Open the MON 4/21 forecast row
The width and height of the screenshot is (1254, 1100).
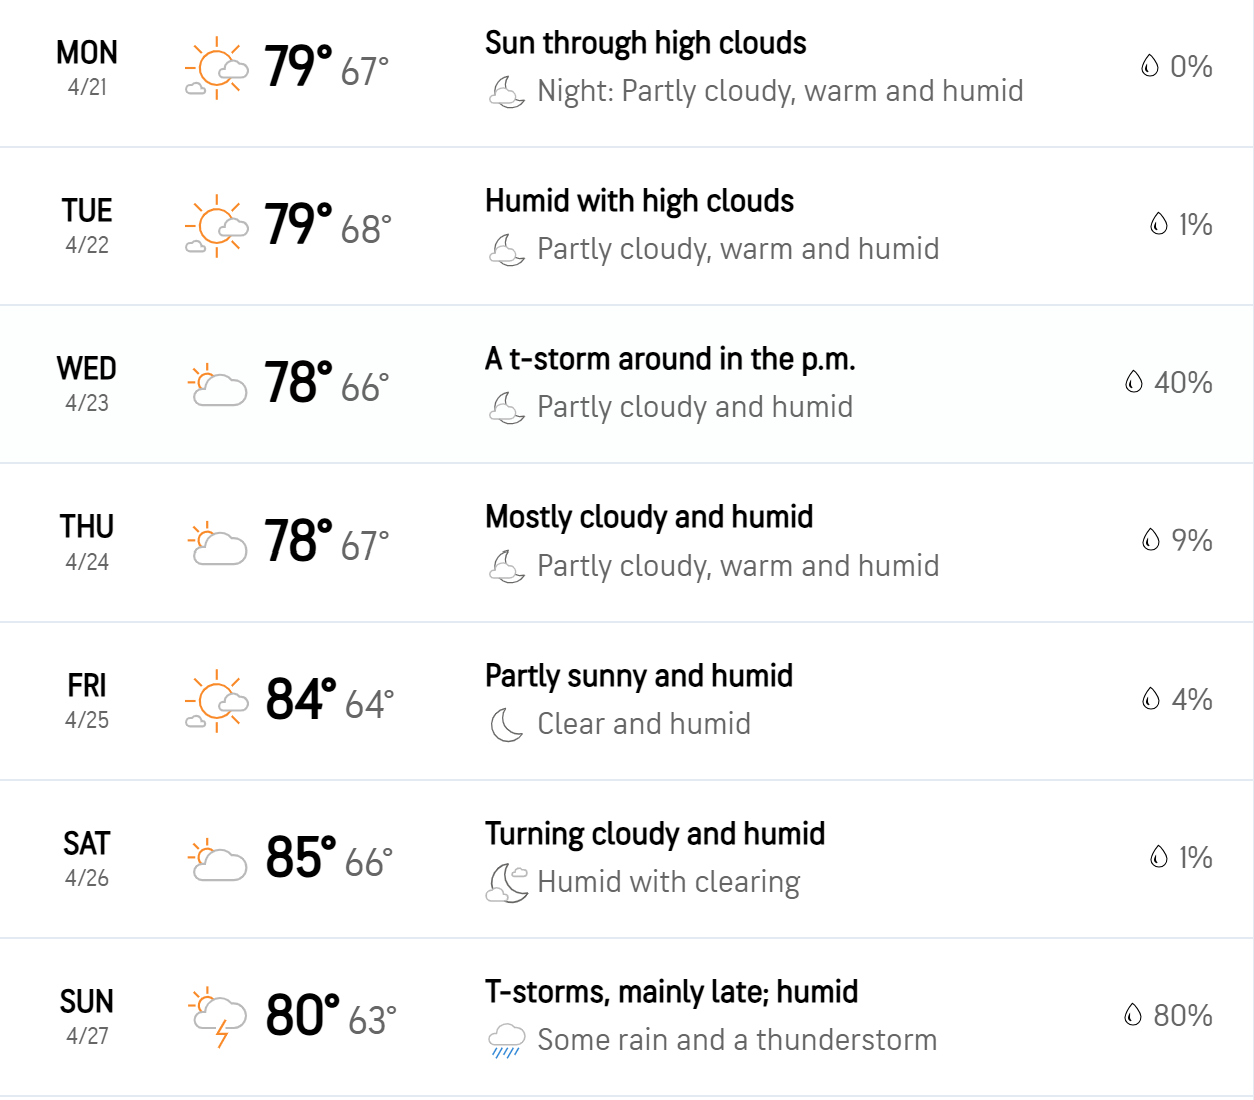coord(87,67)
